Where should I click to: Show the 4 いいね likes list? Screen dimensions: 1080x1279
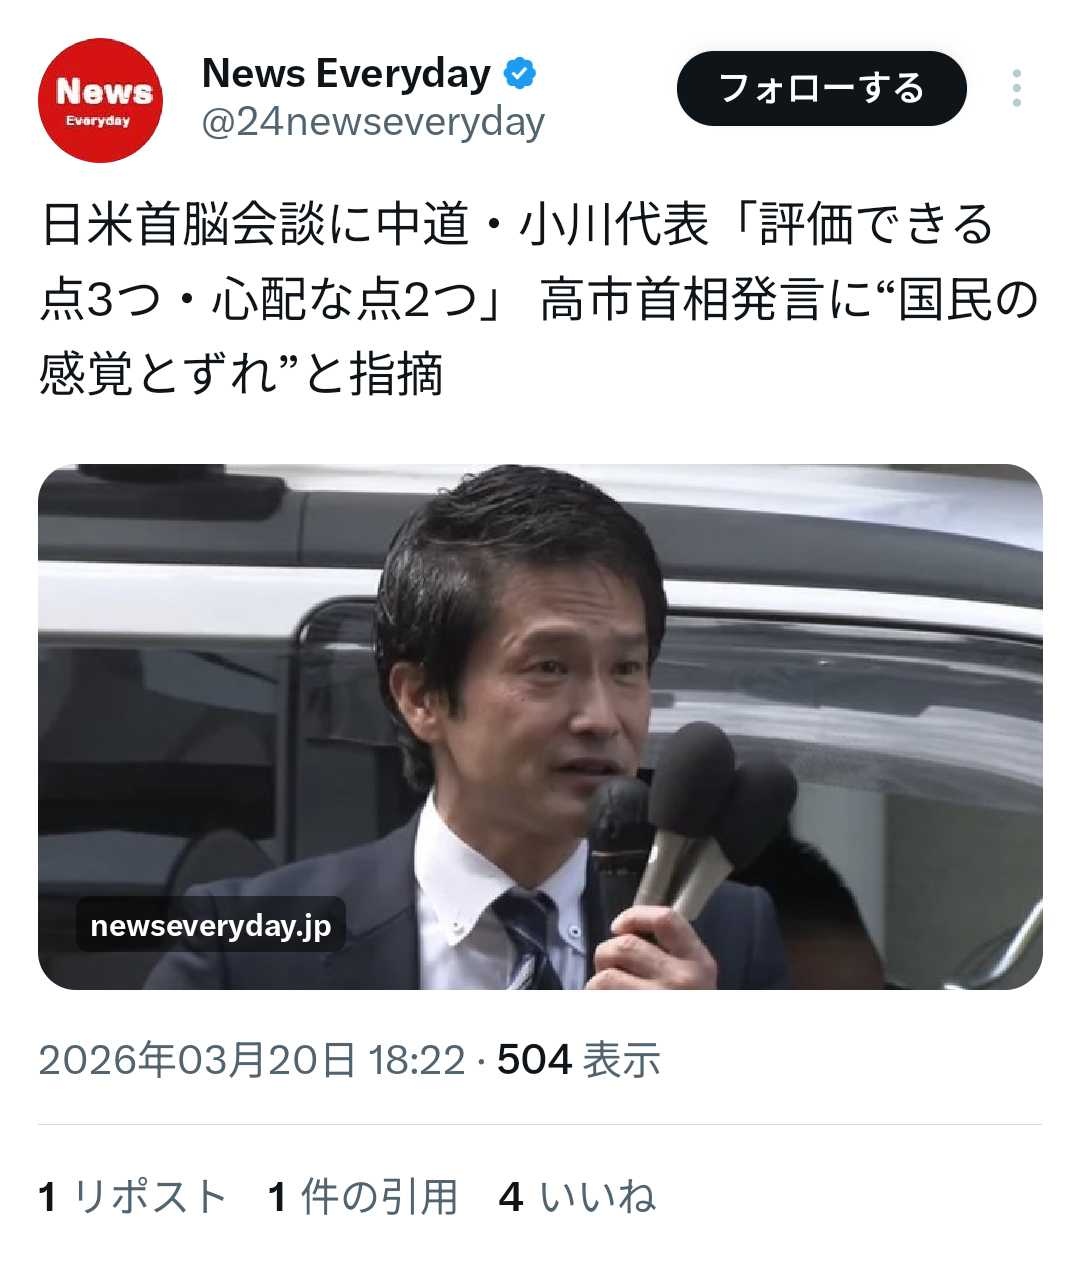(577, 1197)
